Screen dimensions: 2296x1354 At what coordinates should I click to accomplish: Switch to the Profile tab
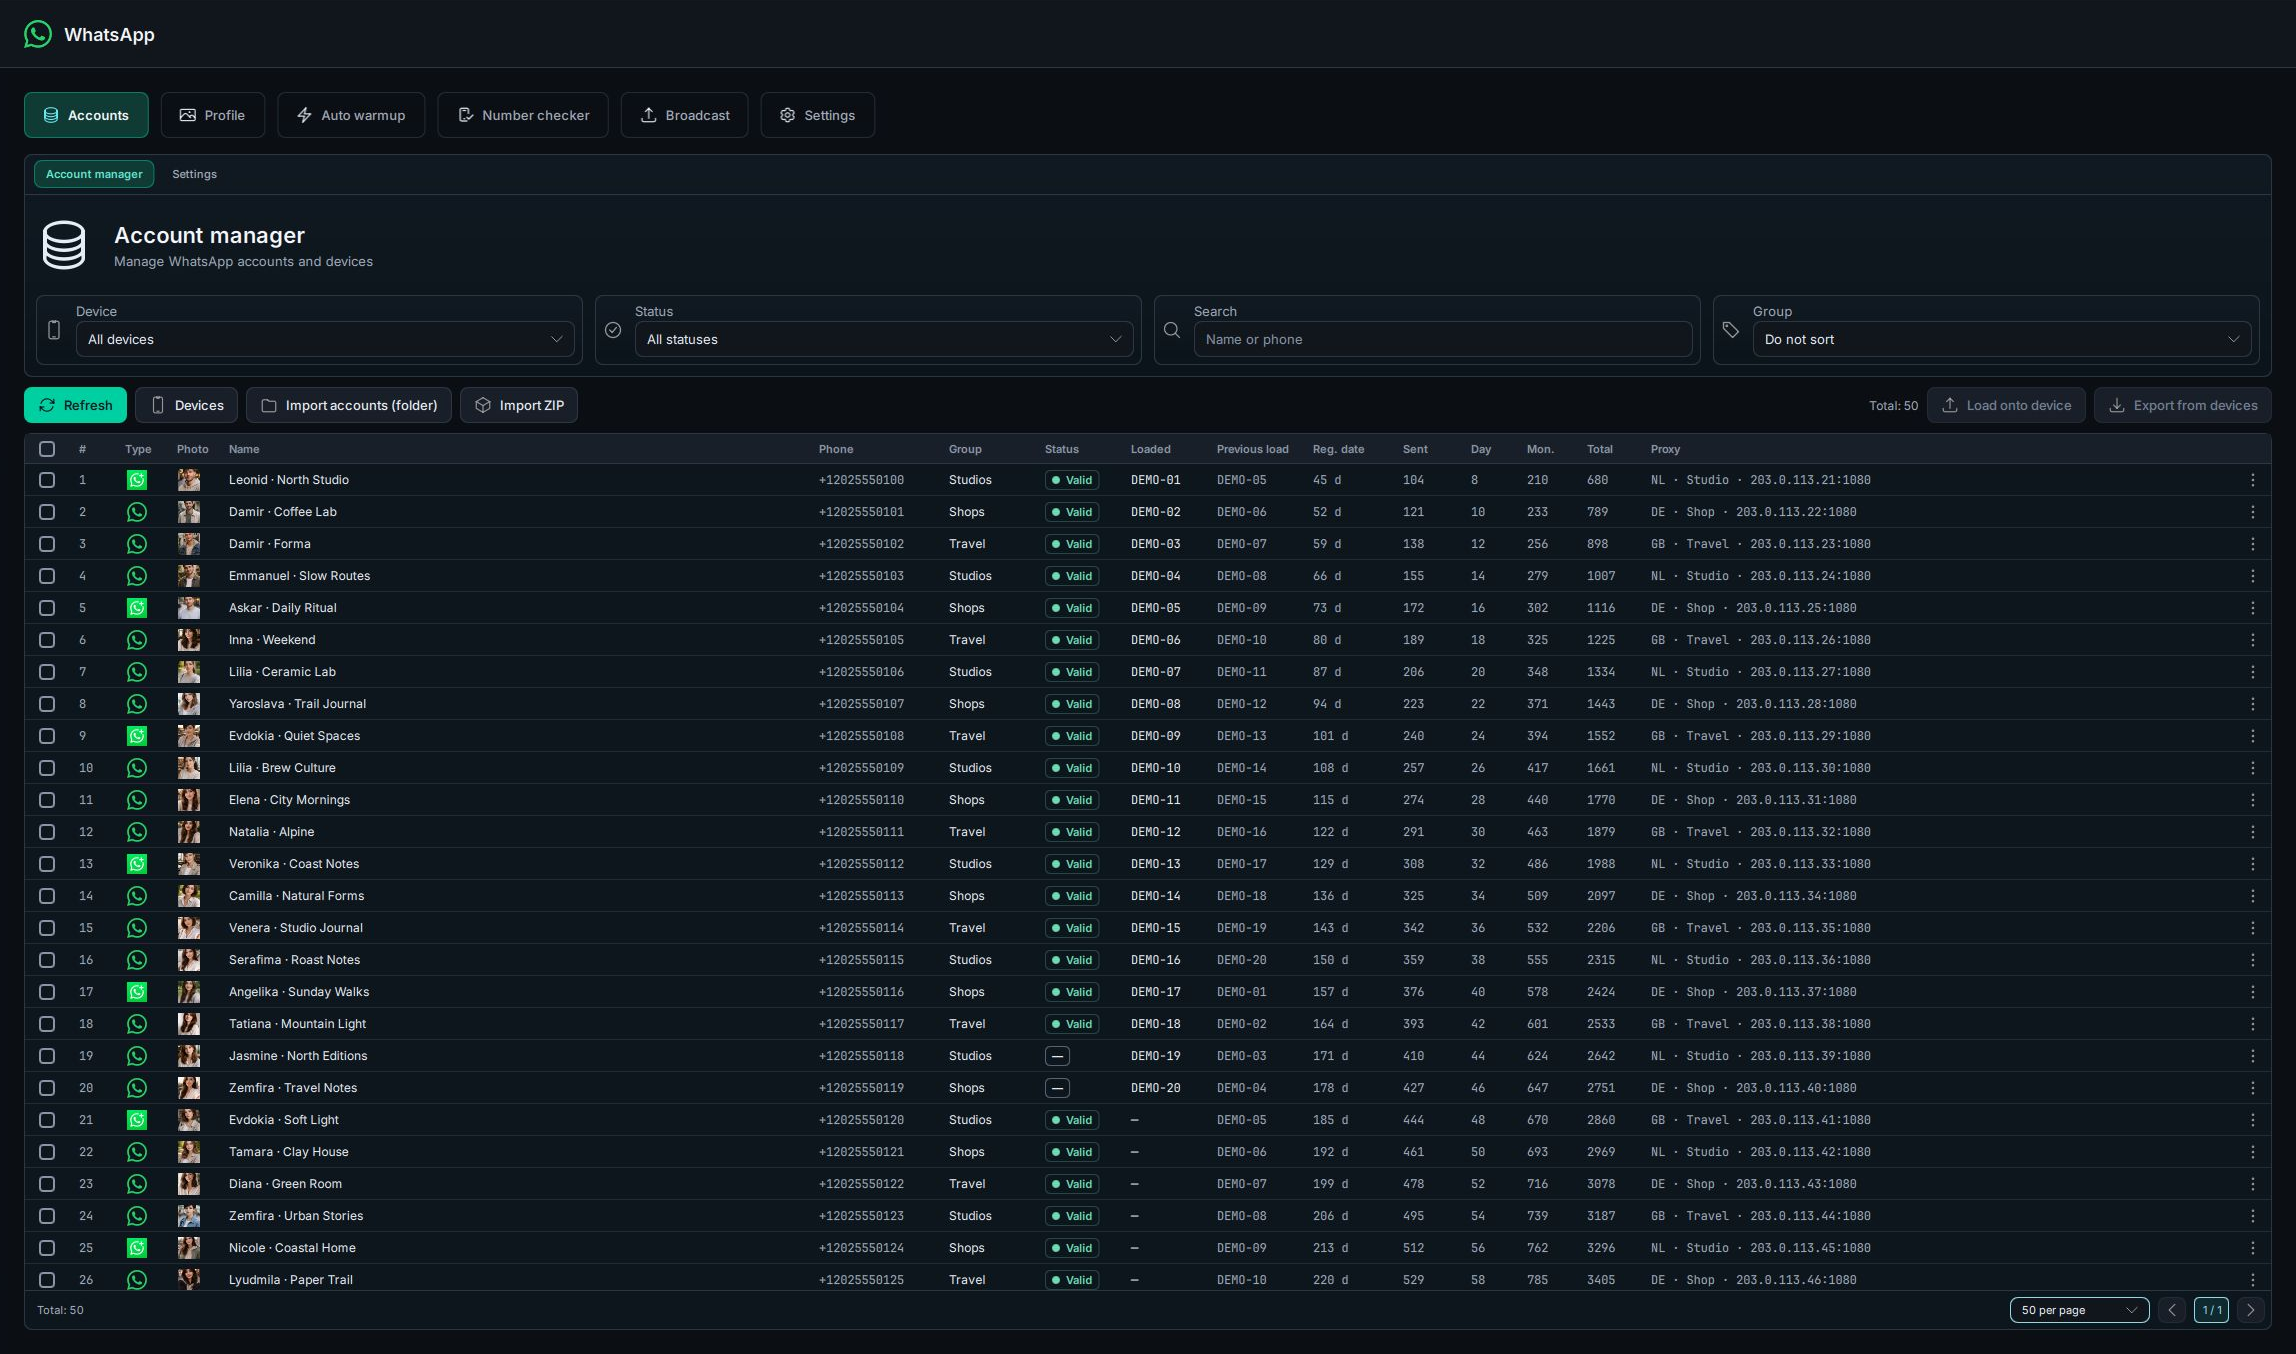point(213,115)
